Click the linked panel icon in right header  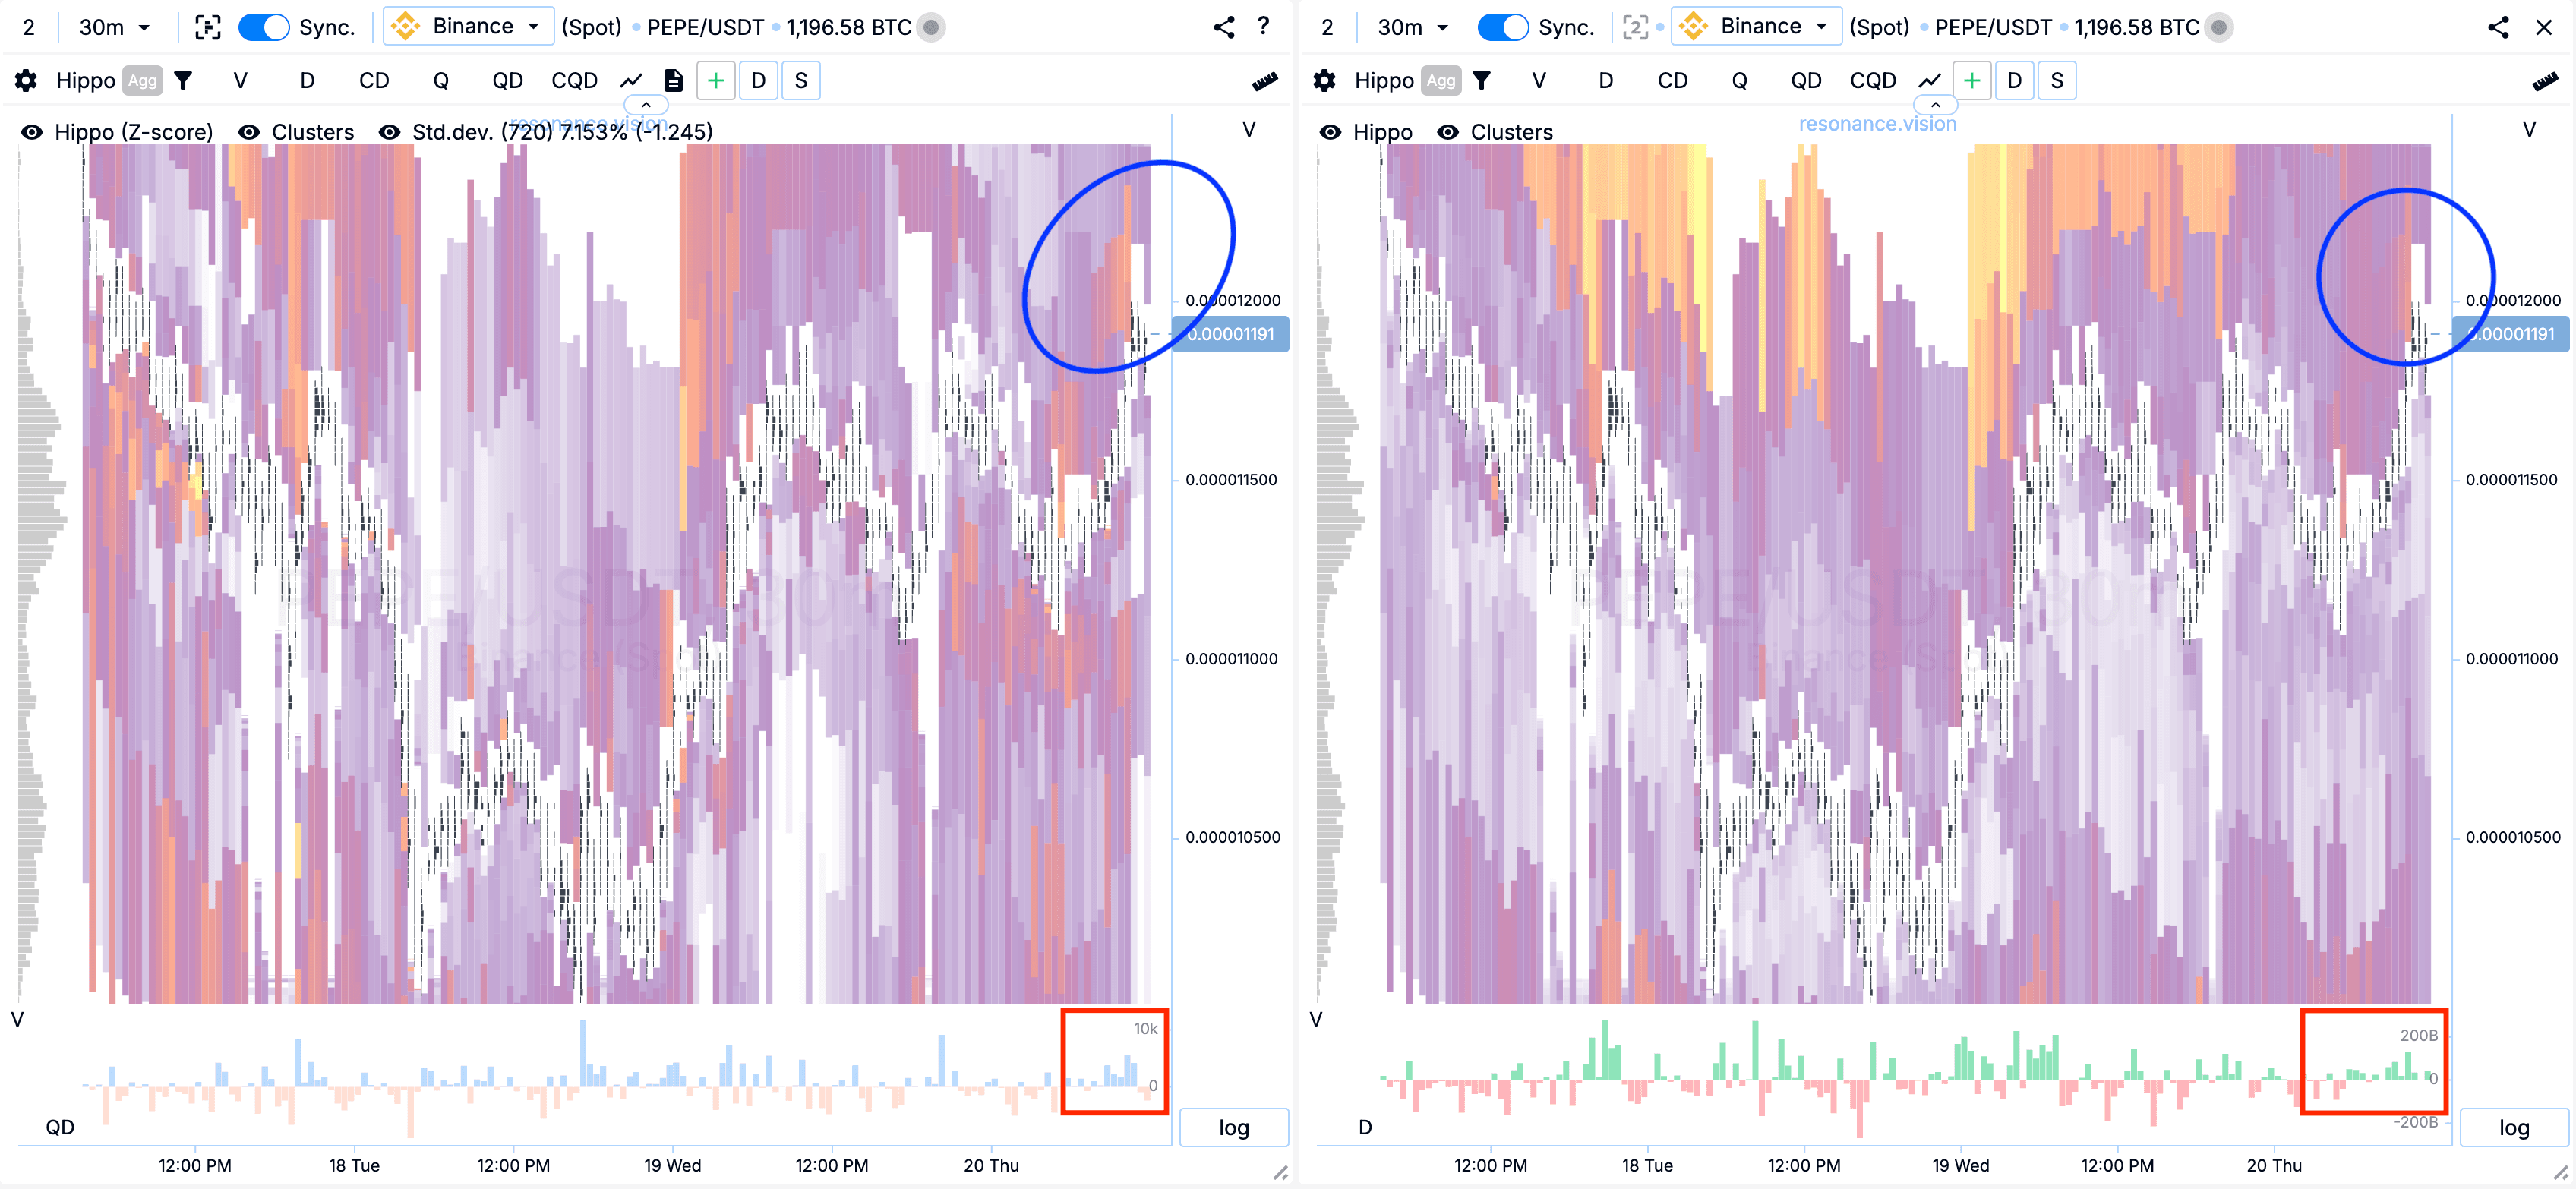1634,27
